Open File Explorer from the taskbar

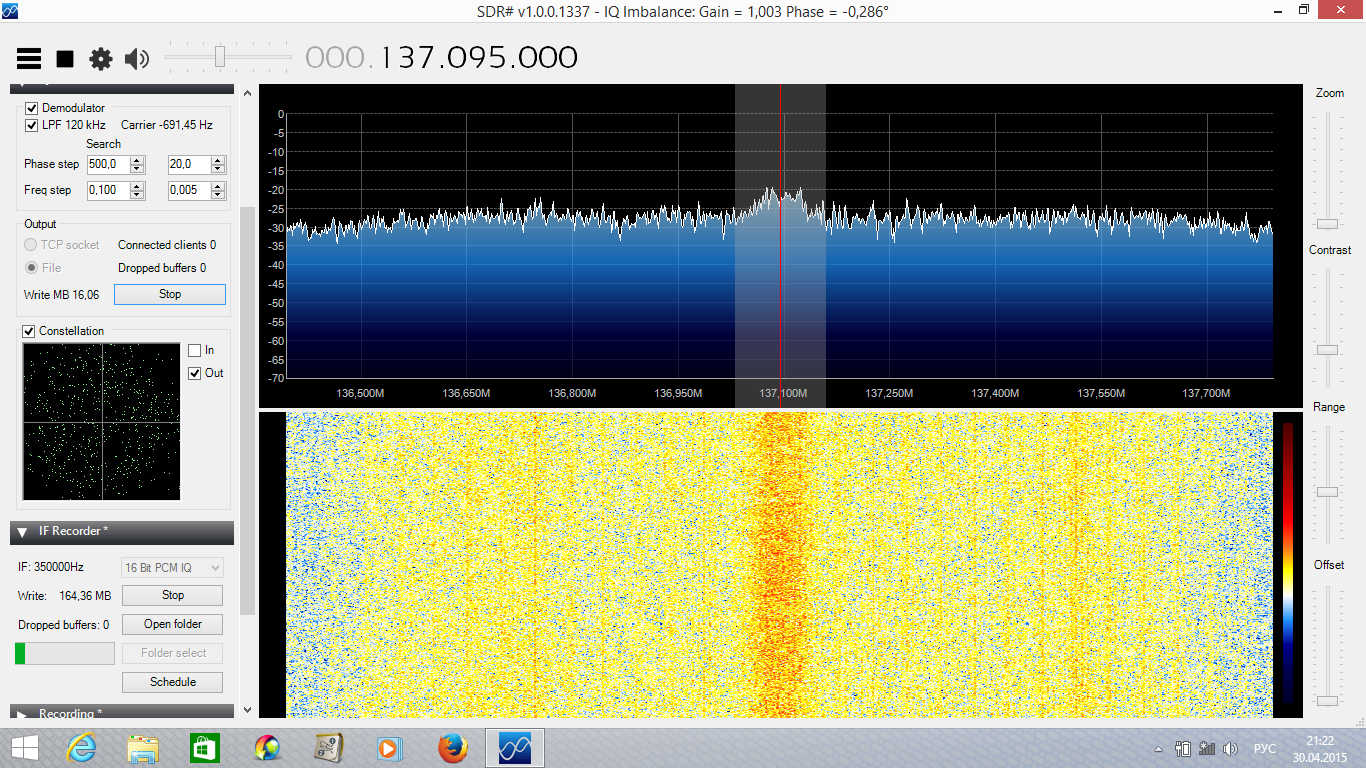pos(143,748)
